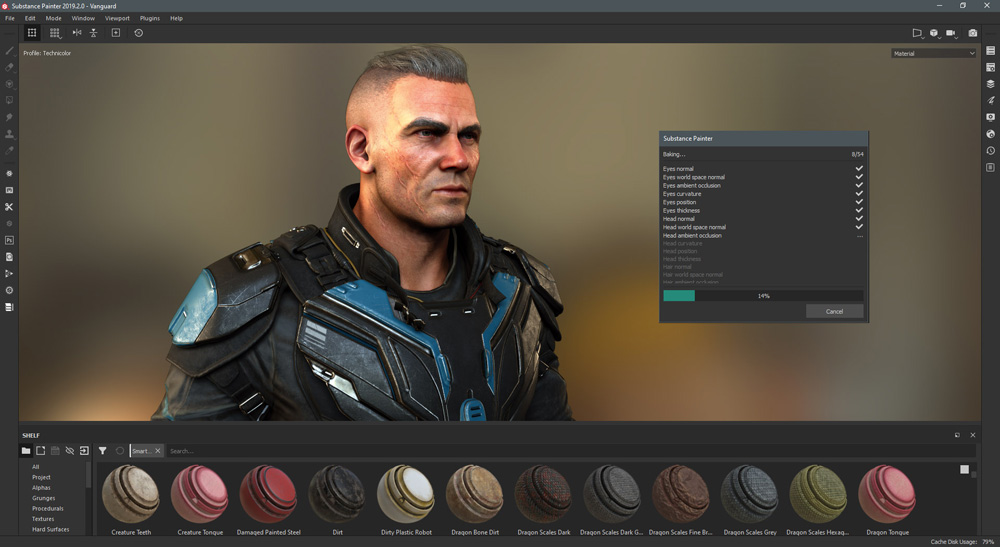Open the Material channel dropdown

(x=934, y=54)
